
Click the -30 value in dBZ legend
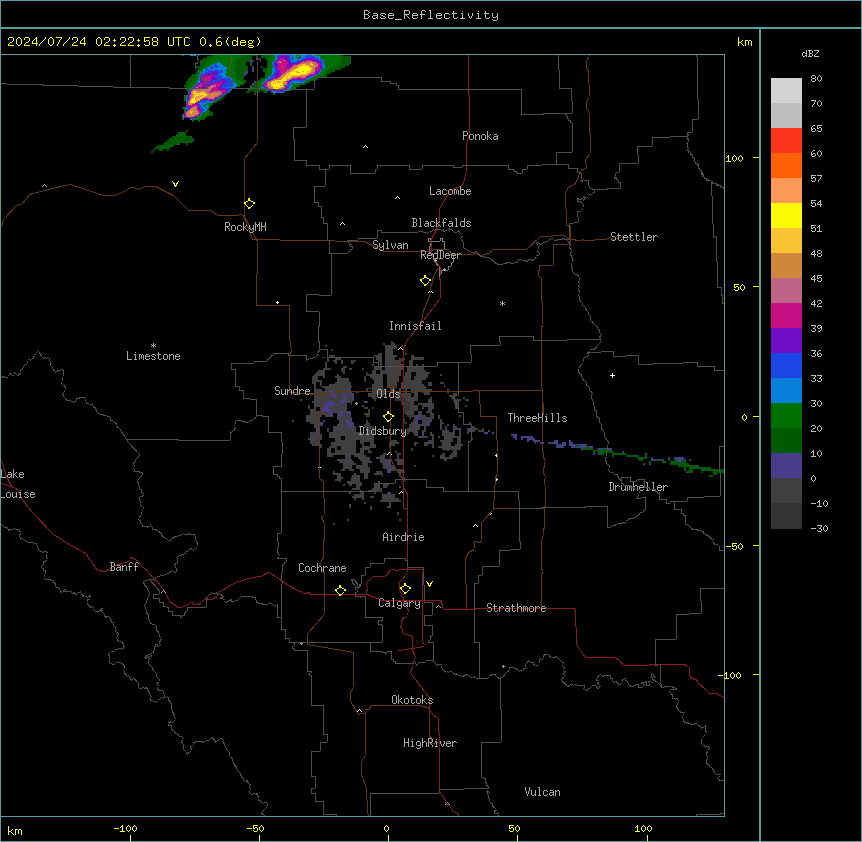(819, 528)
